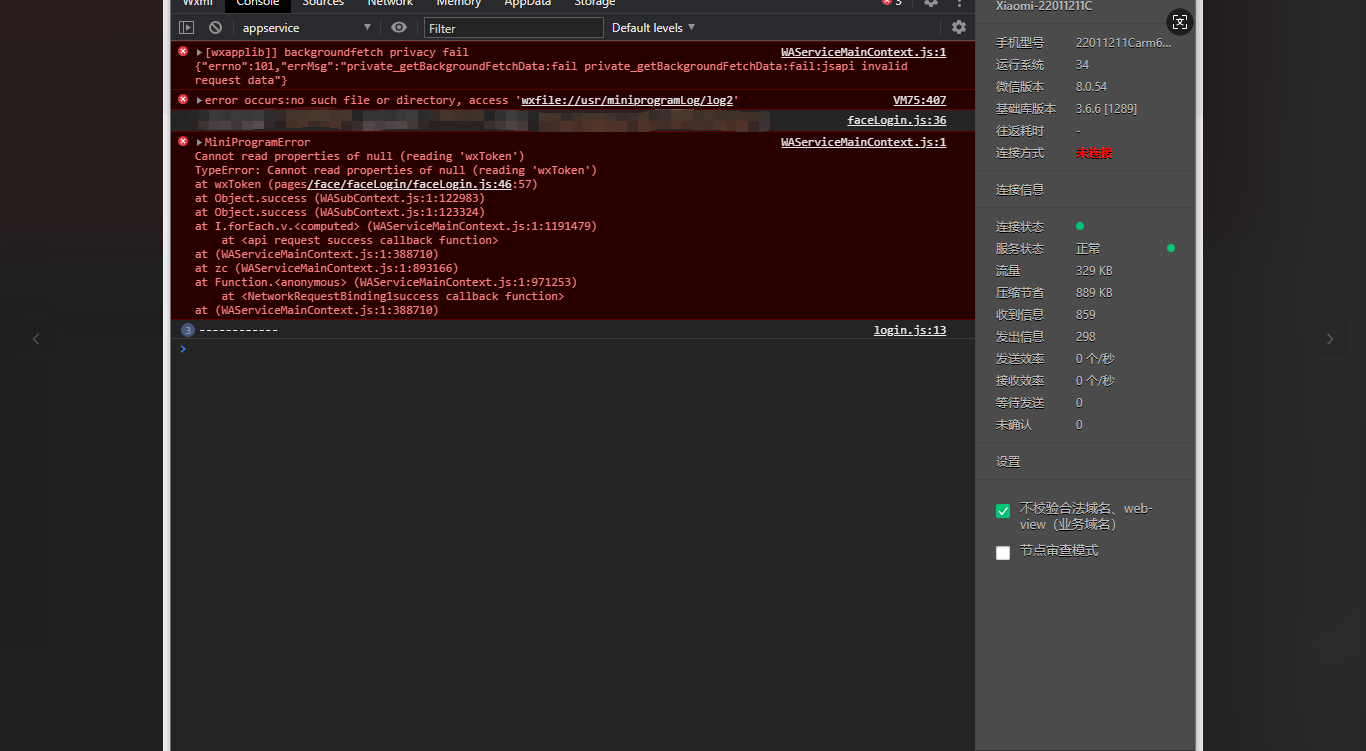Open the login.js:13 source link
The width and height of the screenshot is (1366, 751).
click(x=910, y=330)
